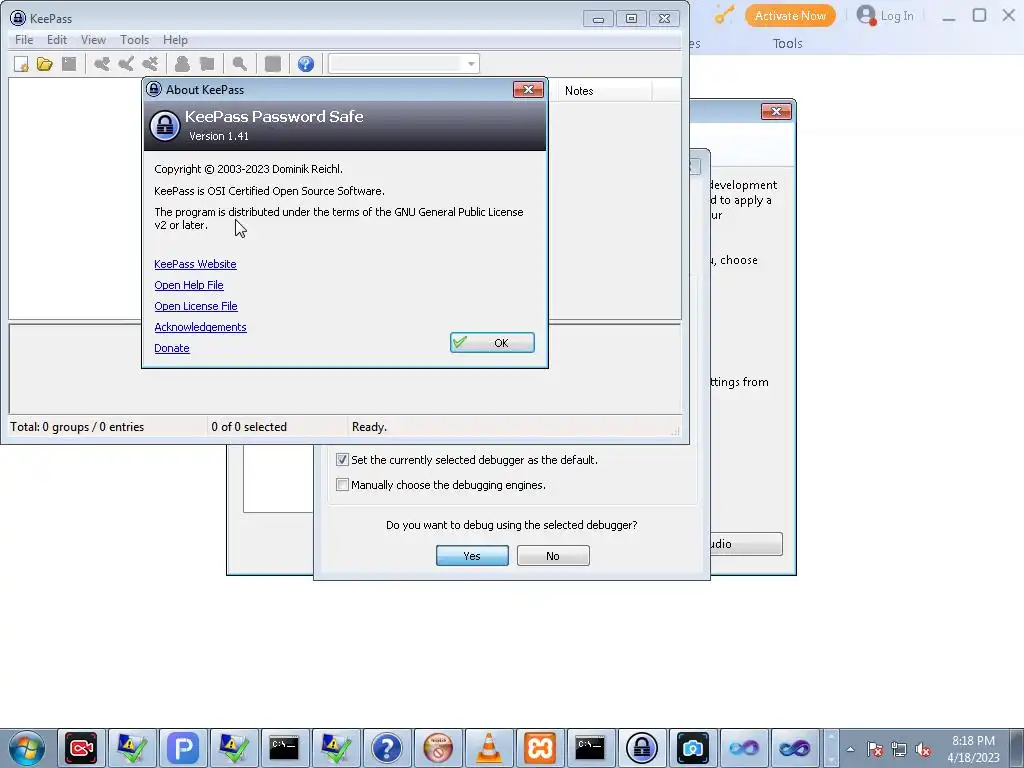The image size is (1024, 768).
Task: Click the copyright line mentioning Dominik Reichl
Action: point(248,169)
